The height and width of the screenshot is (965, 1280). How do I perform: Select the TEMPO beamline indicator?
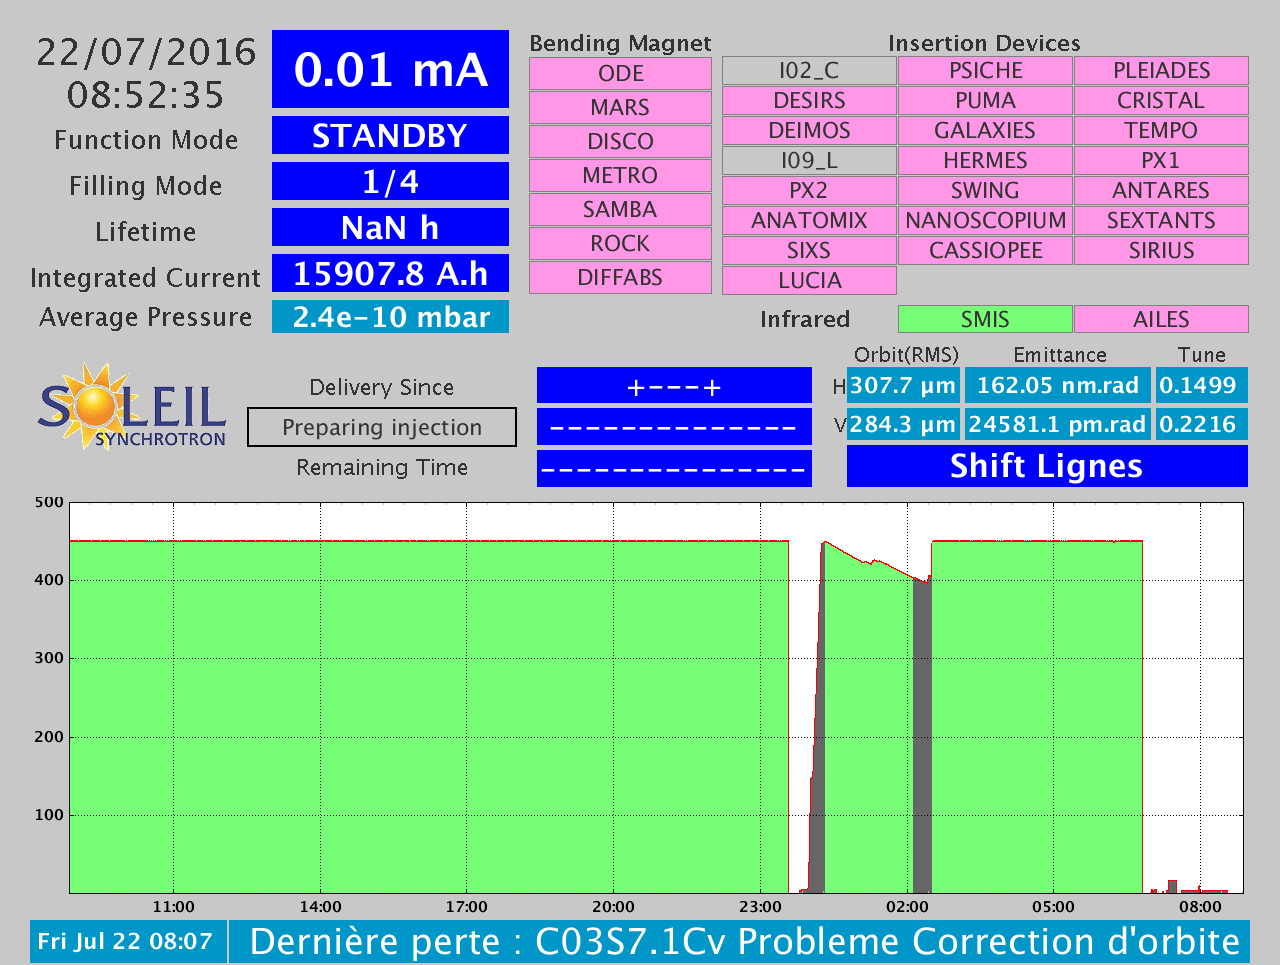pos(1161,131)
